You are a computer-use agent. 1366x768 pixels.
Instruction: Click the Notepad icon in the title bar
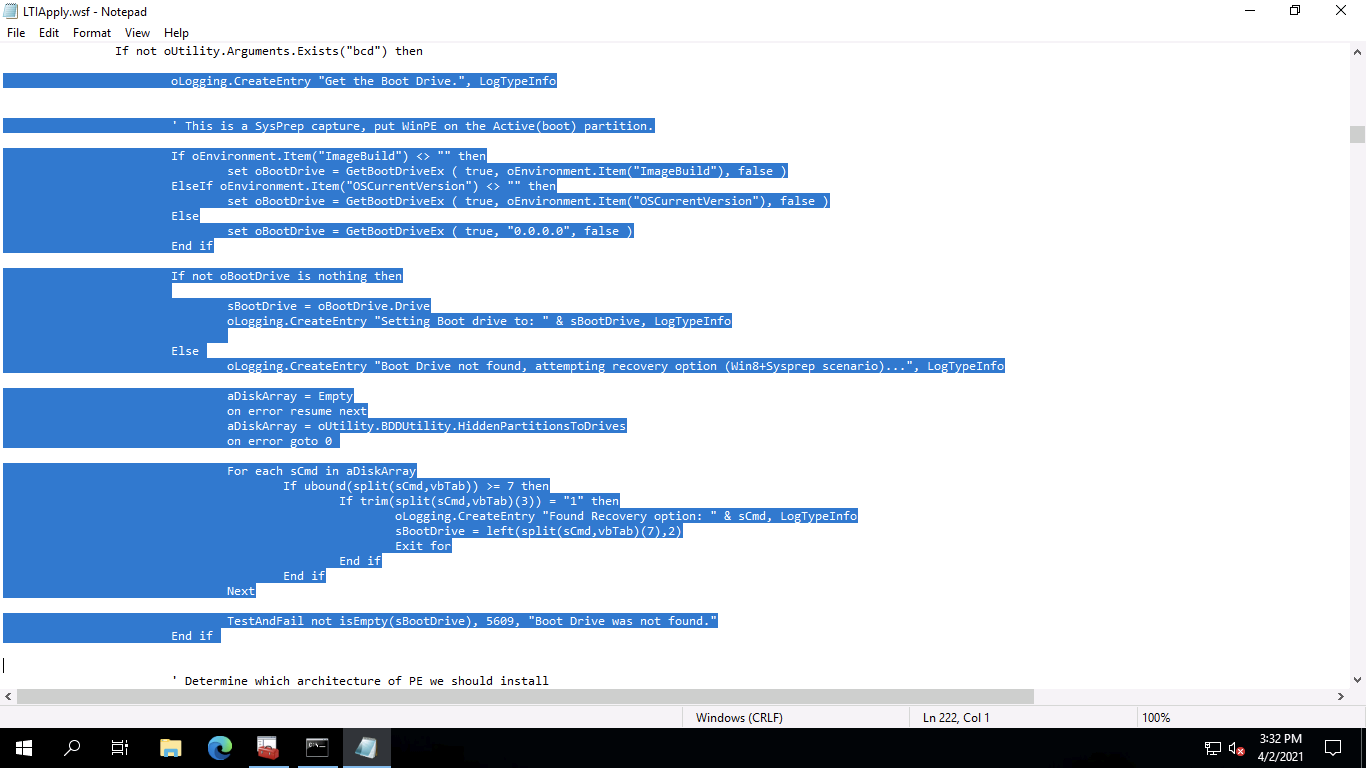click(x=11, y=11)
